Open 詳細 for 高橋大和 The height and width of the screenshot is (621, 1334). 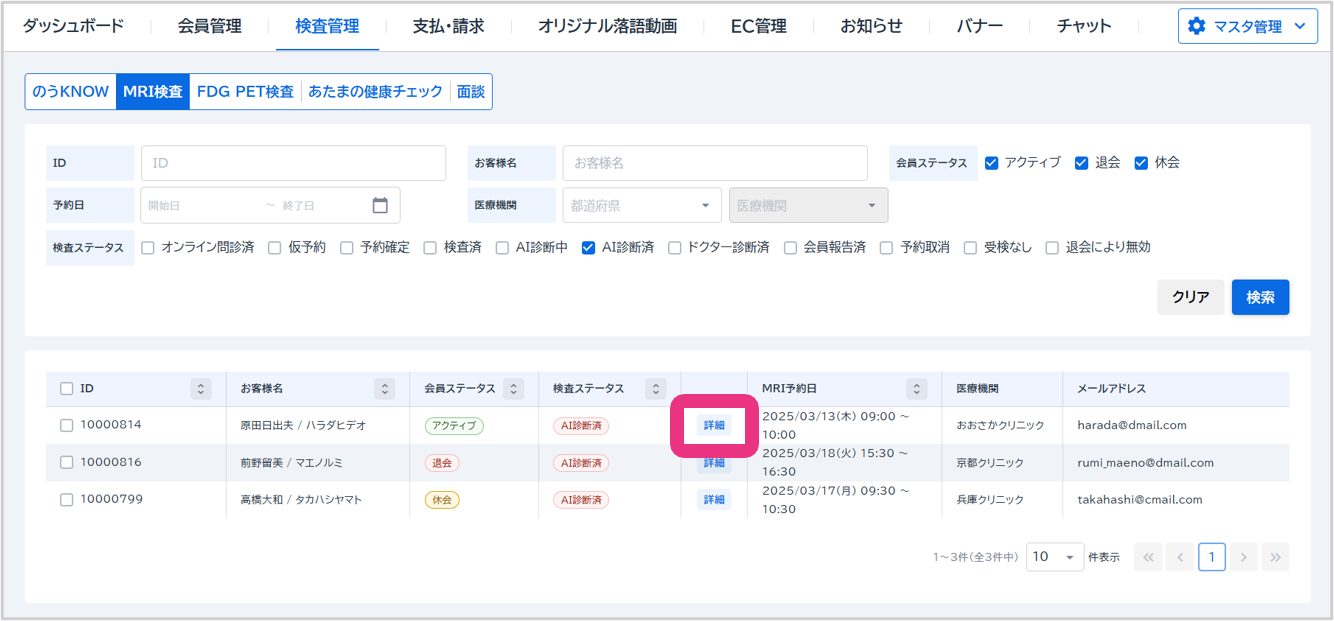tap(714, 500)
